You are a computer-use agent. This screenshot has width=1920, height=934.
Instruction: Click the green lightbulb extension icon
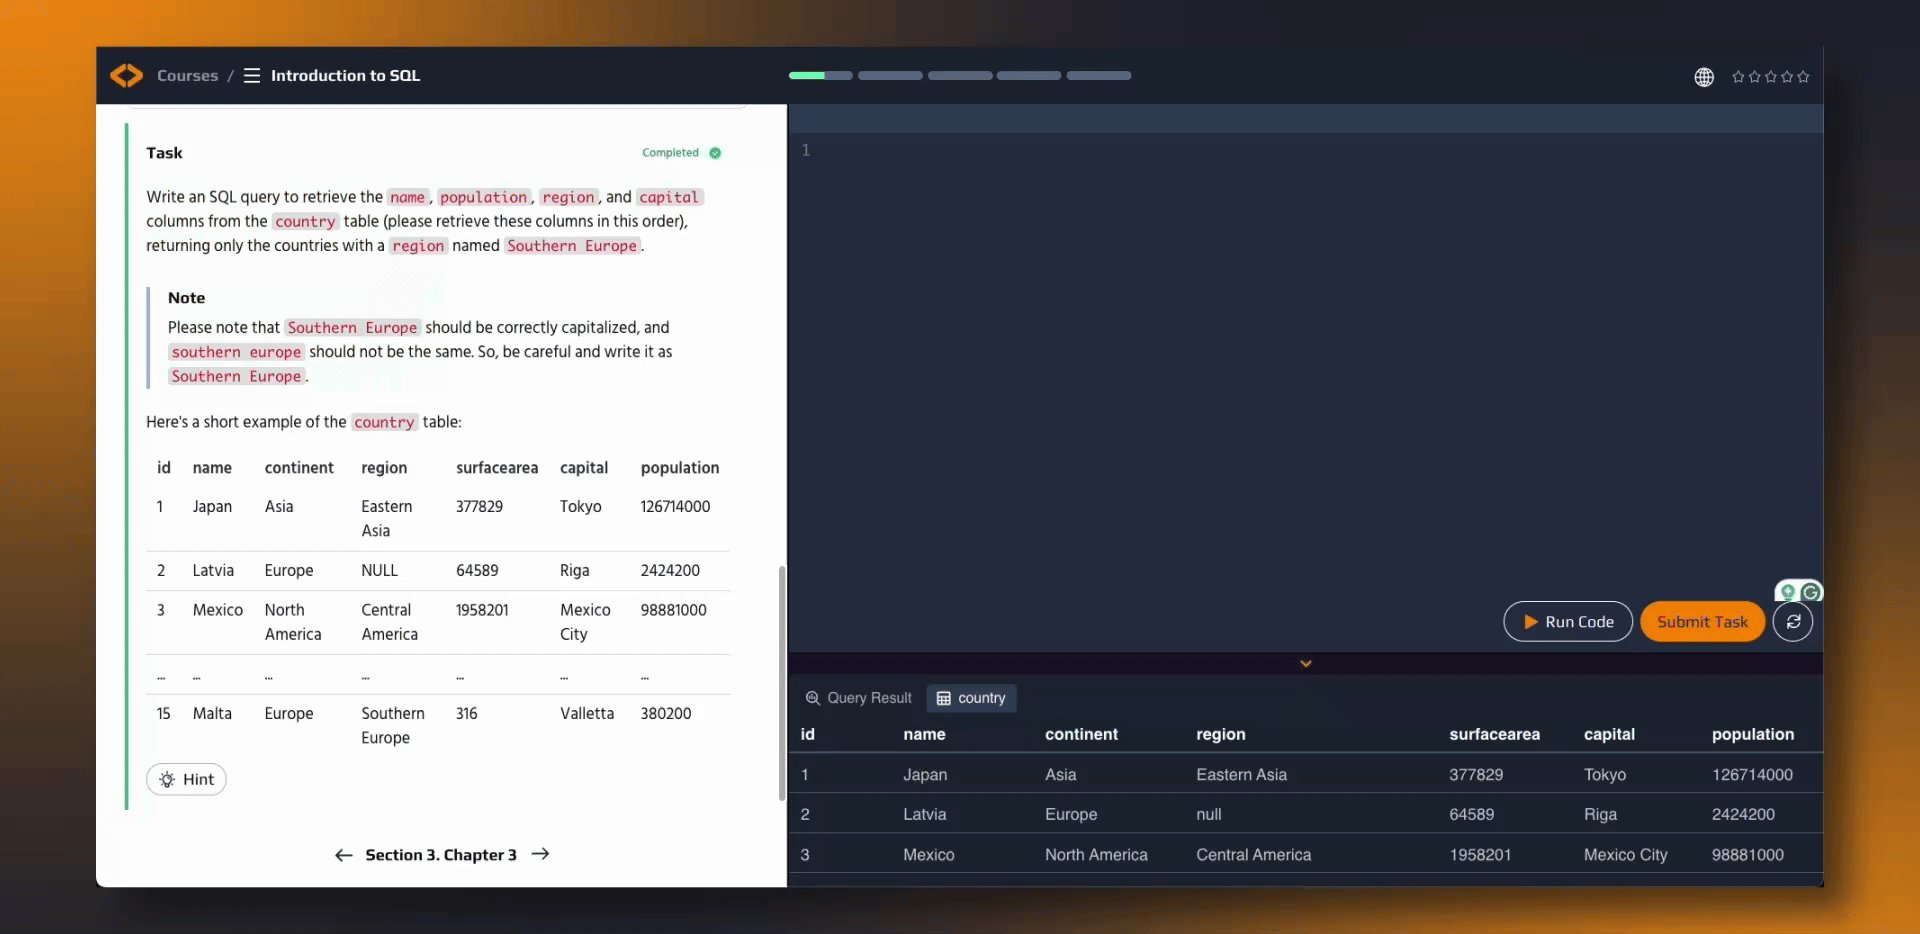1788,592
